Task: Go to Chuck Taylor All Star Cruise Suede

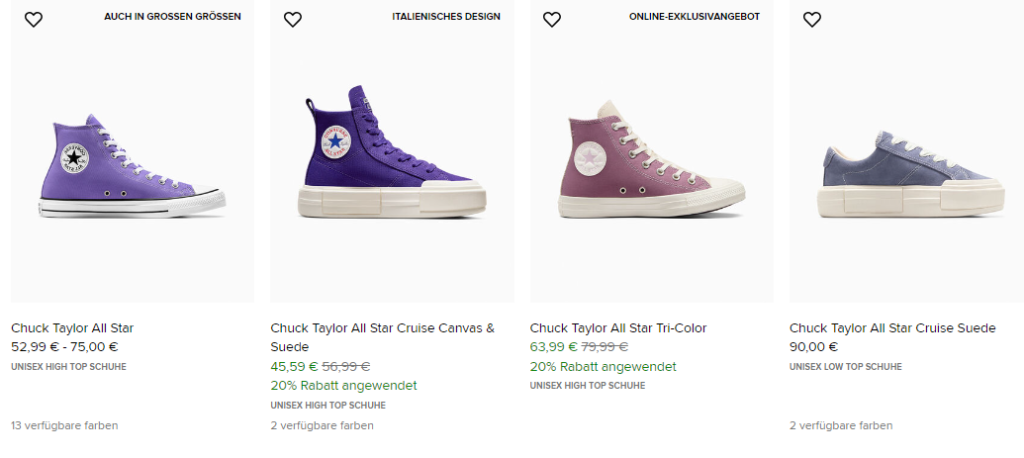Action: (x=892, y=328)
